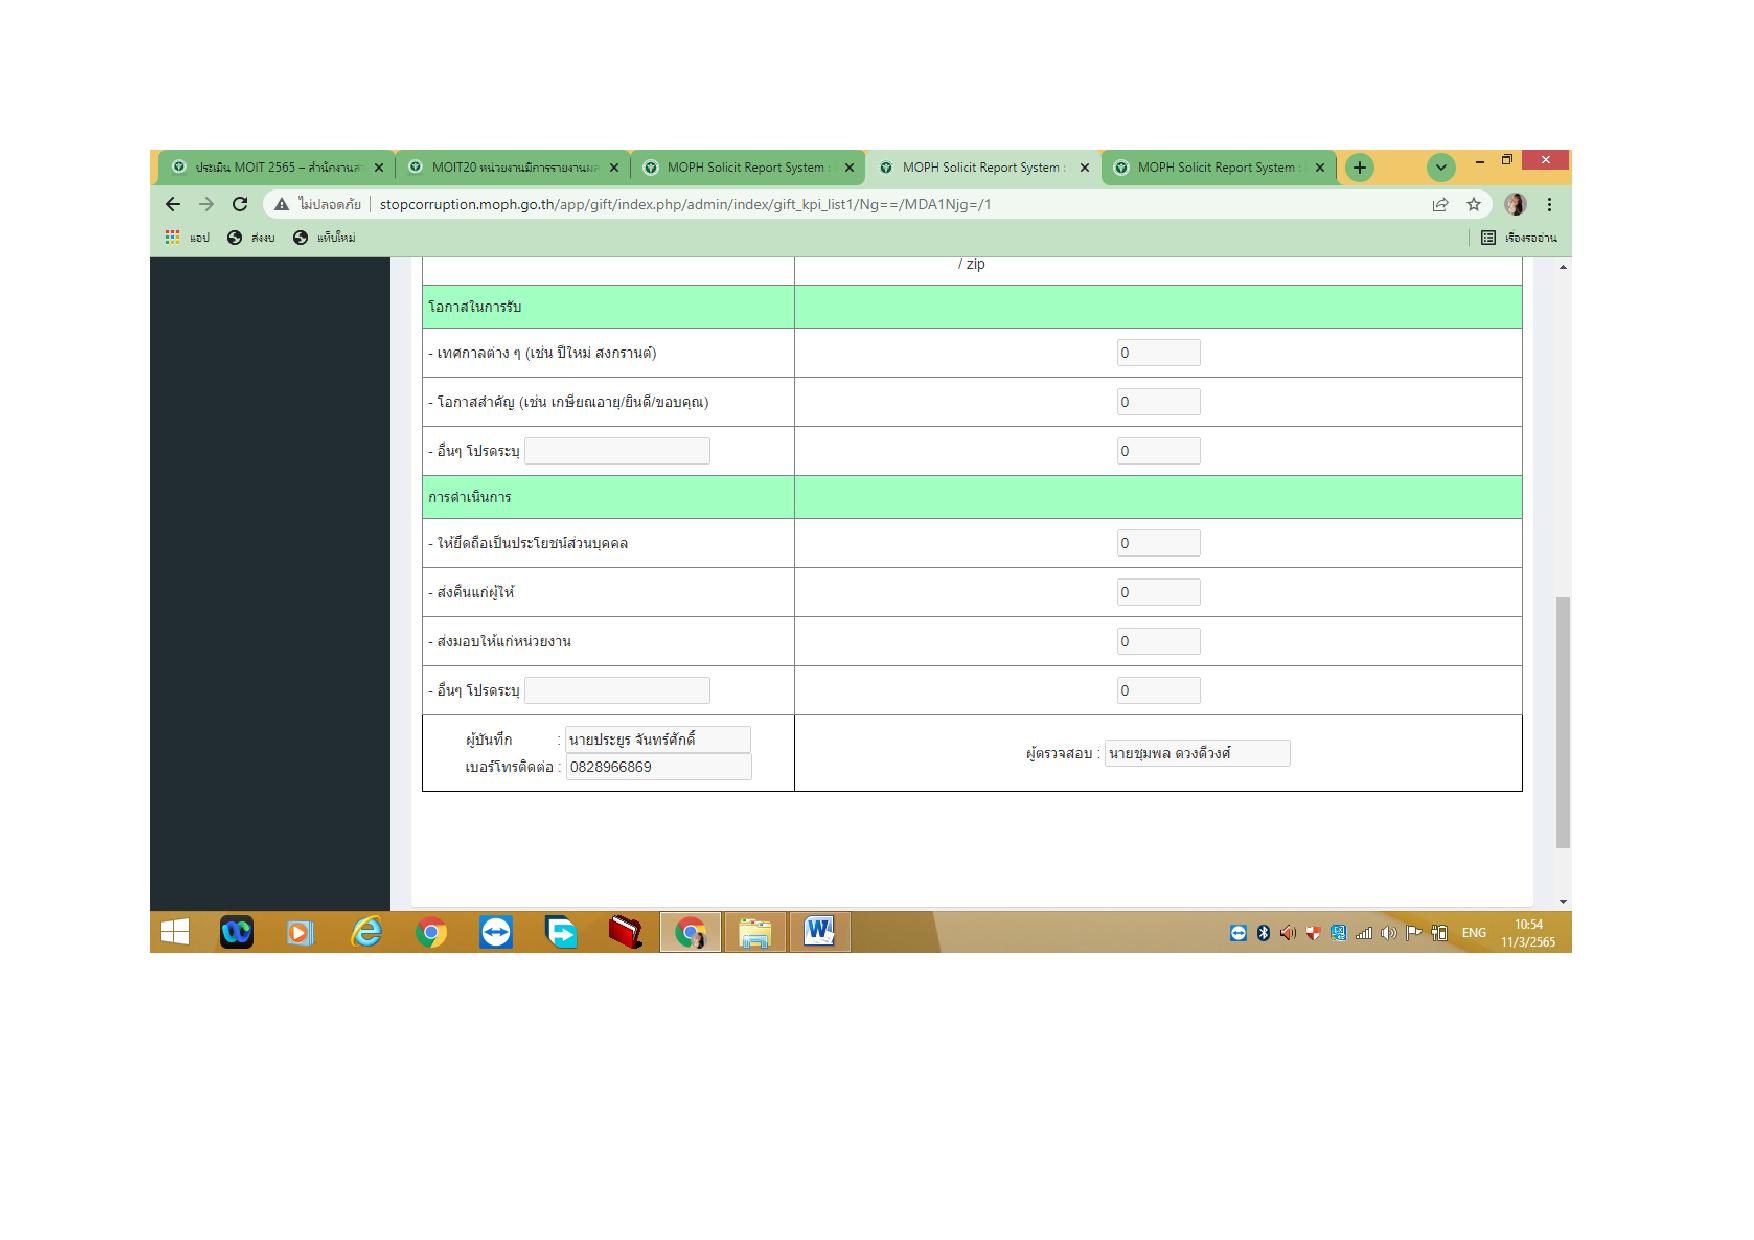Screen dimensions: 1754x1240
Task: Click the Bluetooth tray icon
Action: pyautogui.click(x=1263, y=933)
